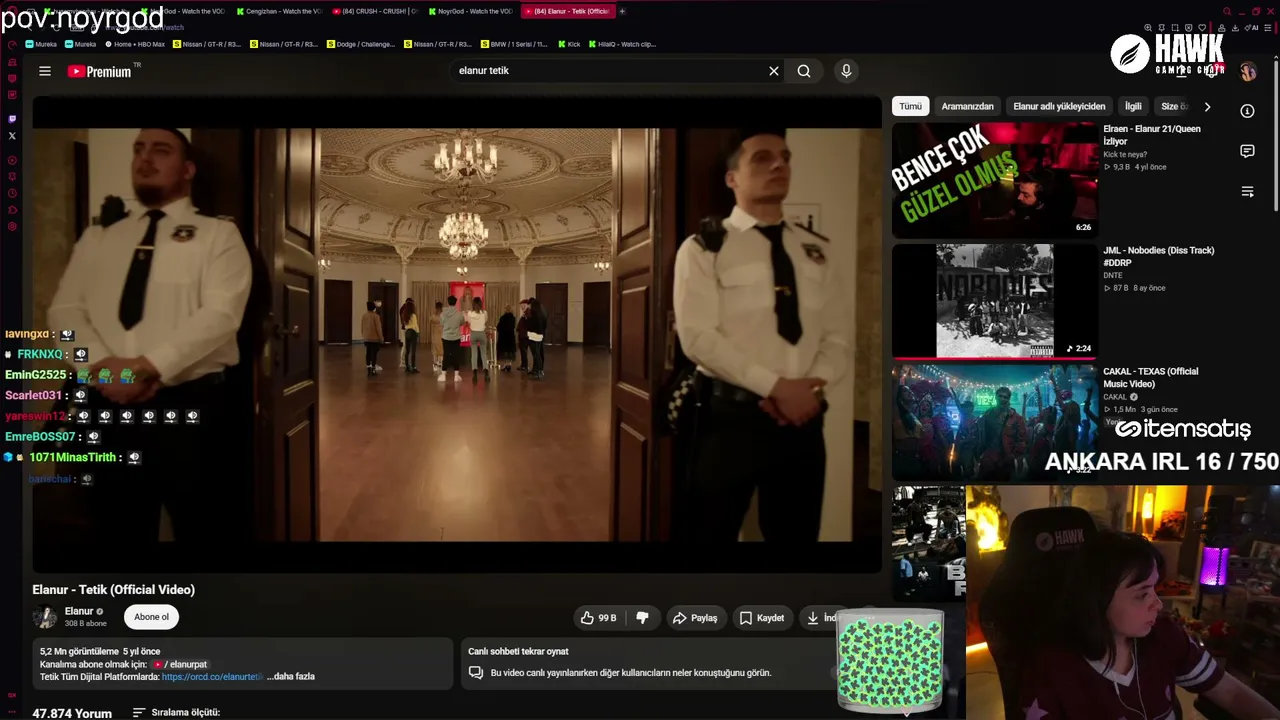This screenshot has height=720, width=1280.
Task: Open the 'Elanur' channel name link
Action: tap(79, 611)
